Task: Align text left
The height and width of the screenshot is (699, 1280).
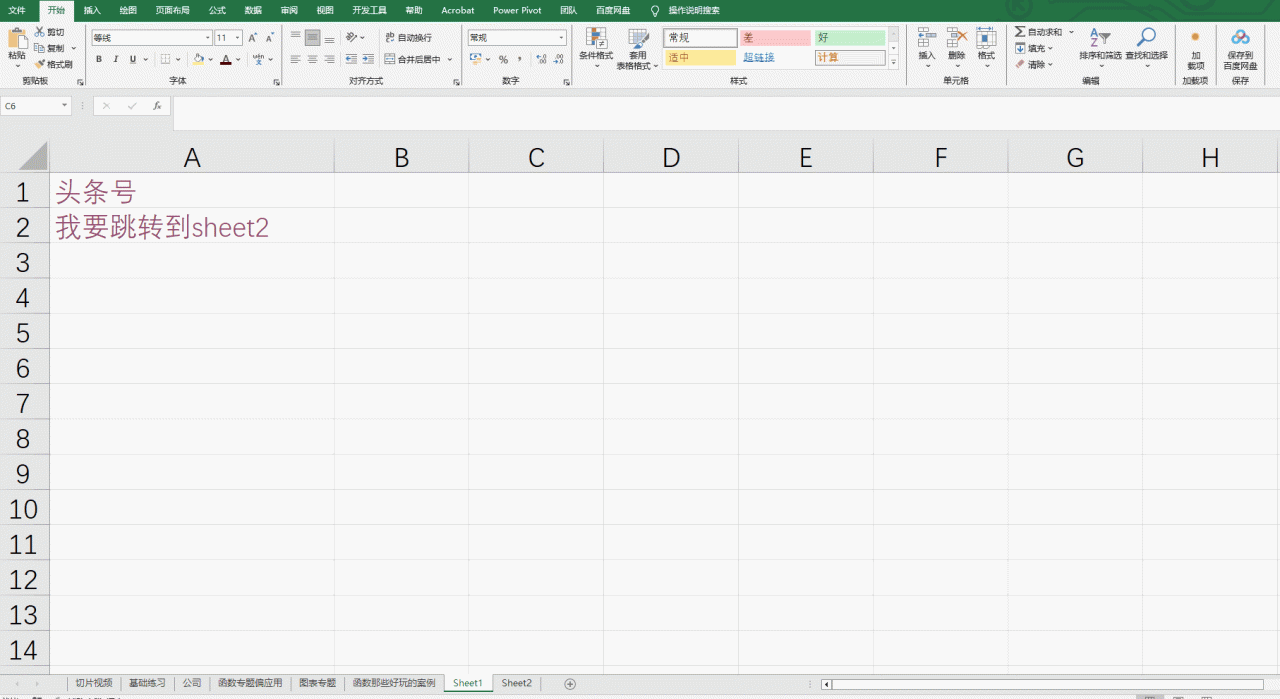Action: point(295,59)
